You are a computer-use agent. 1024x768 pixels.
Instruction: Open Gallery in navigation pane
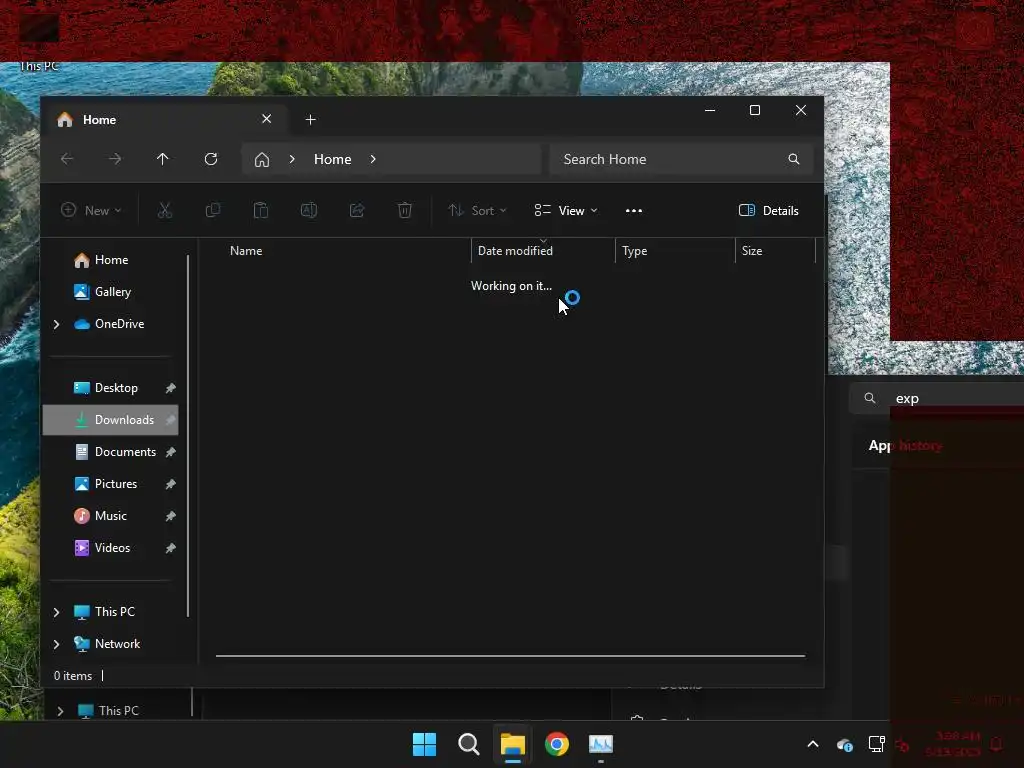pos(113,292)
